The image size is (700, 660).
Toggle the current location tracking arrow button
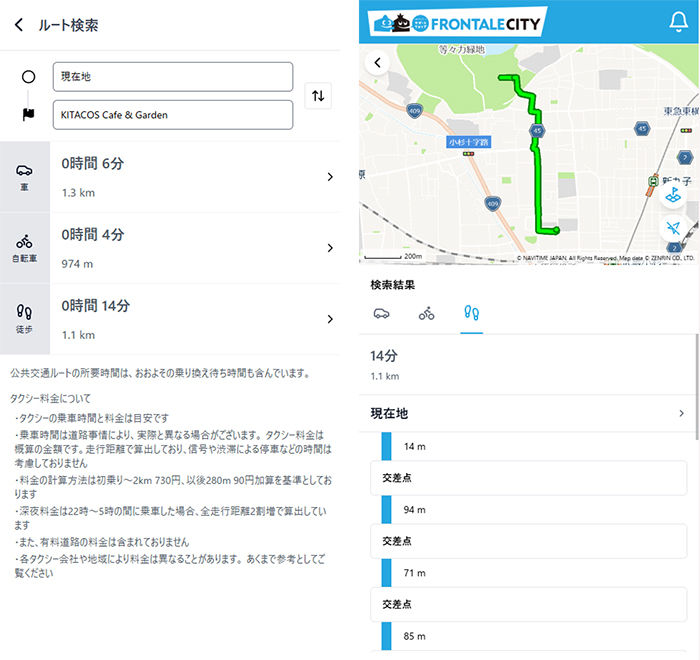(x=674, y=229)
